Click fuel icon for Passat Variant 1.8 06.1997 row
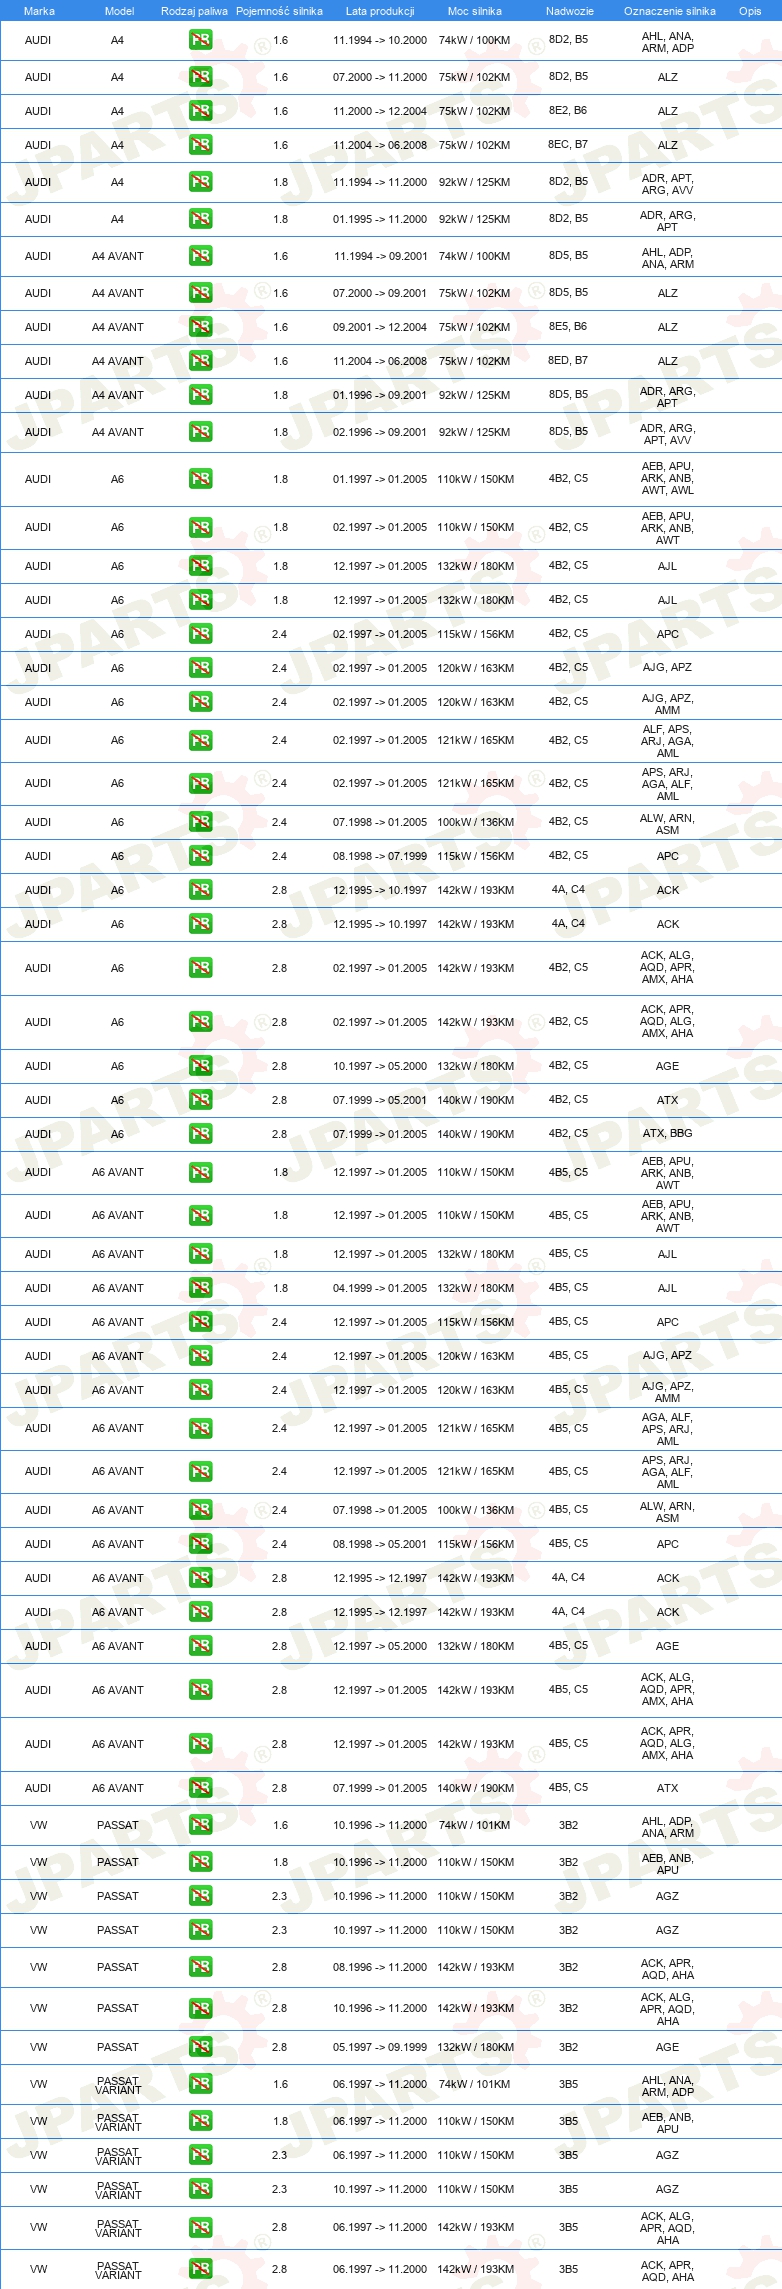This screenshot has width=782, height=2289. 200,2121
